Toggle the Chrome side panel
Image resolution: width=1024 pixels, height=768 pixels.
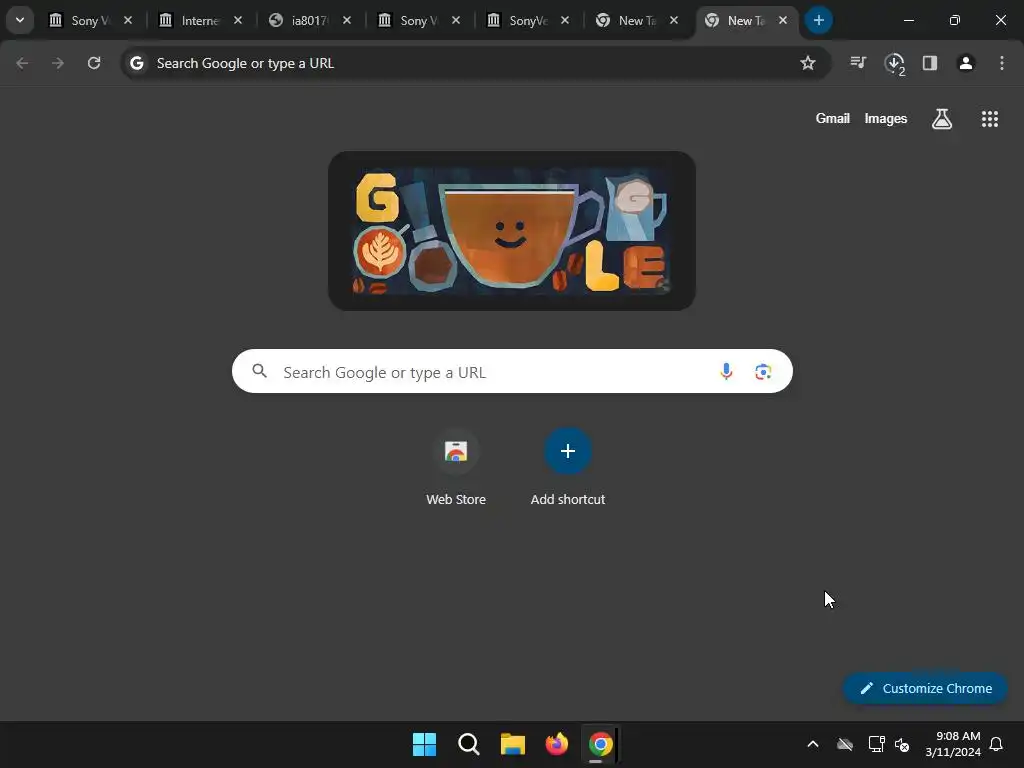[930, 63]
